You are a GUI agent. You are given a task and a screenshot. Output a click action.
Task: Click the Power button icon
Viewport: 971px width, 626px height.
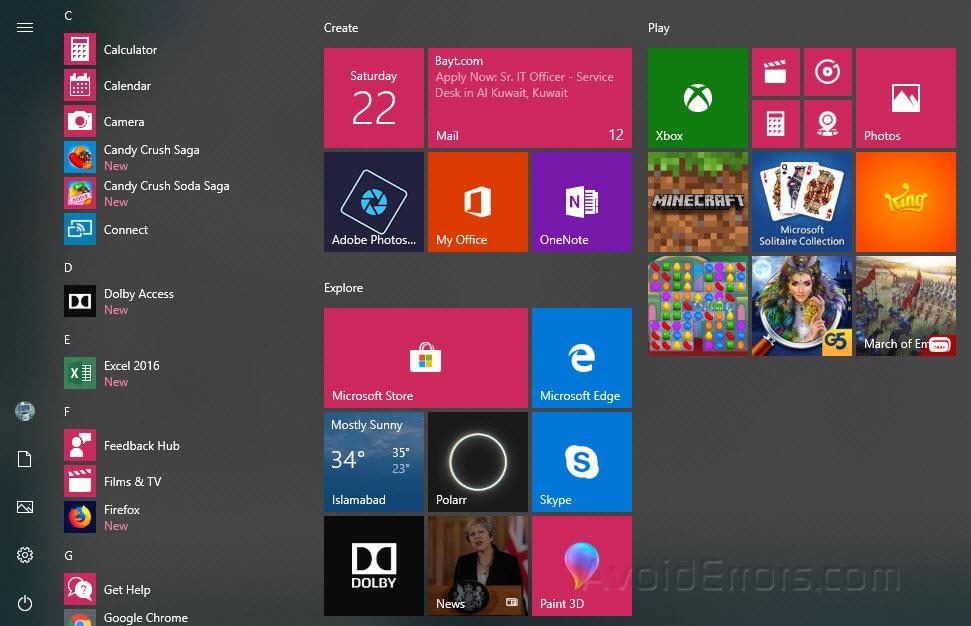(x=24, y=603)
